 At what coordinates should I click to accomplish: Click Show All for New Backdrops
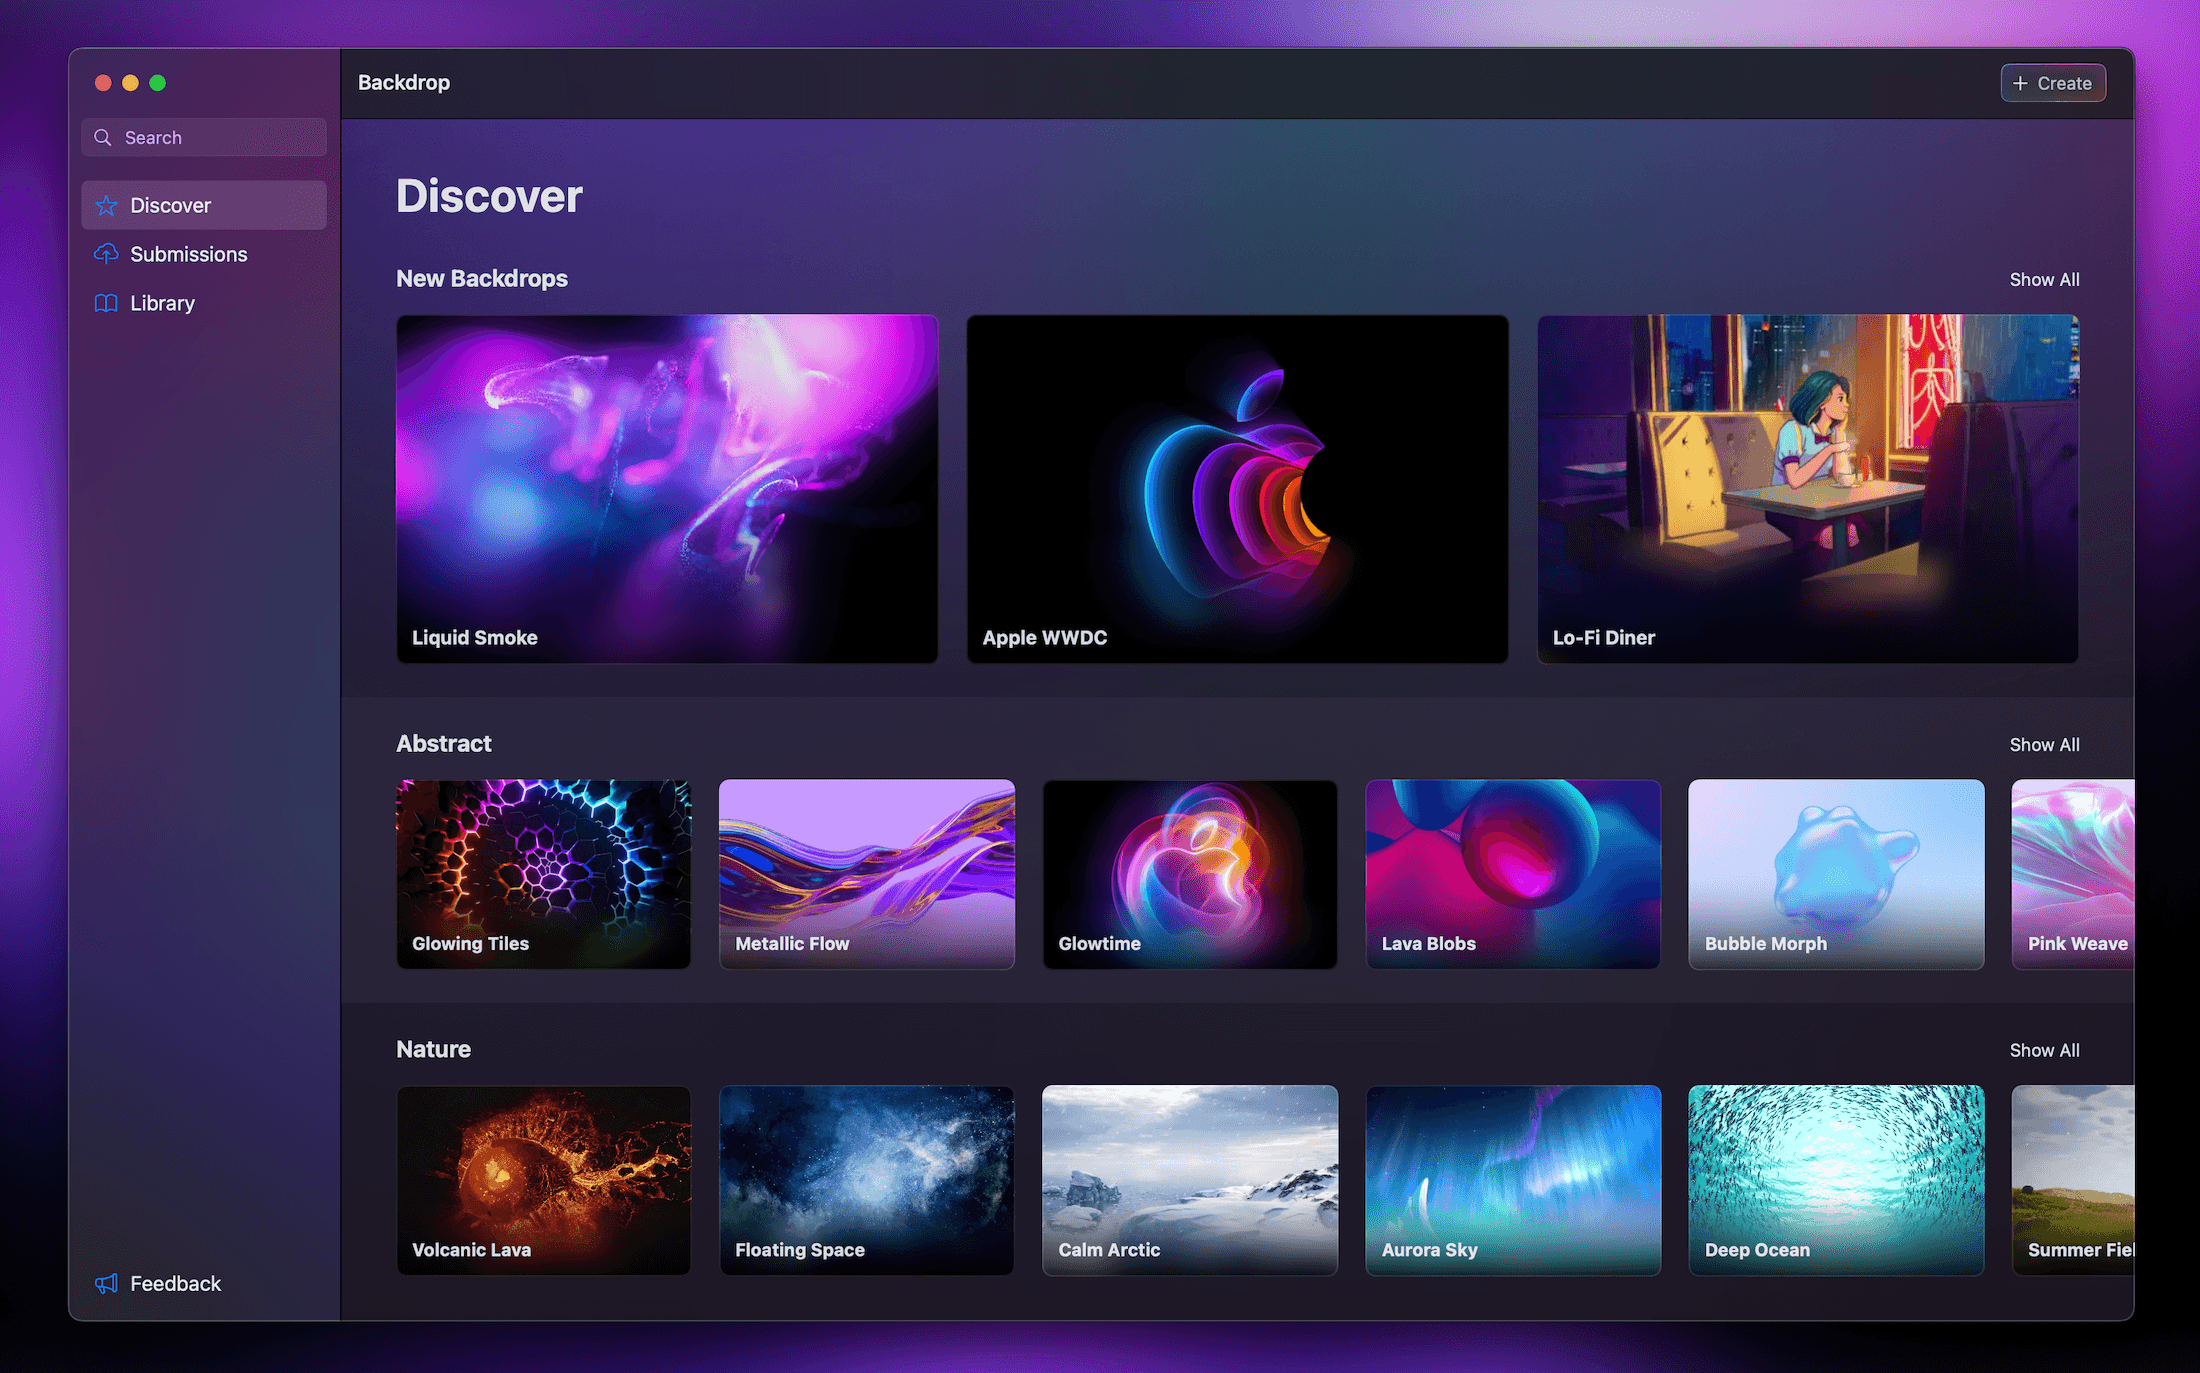pyautogui.click(x=2043, y=280)
